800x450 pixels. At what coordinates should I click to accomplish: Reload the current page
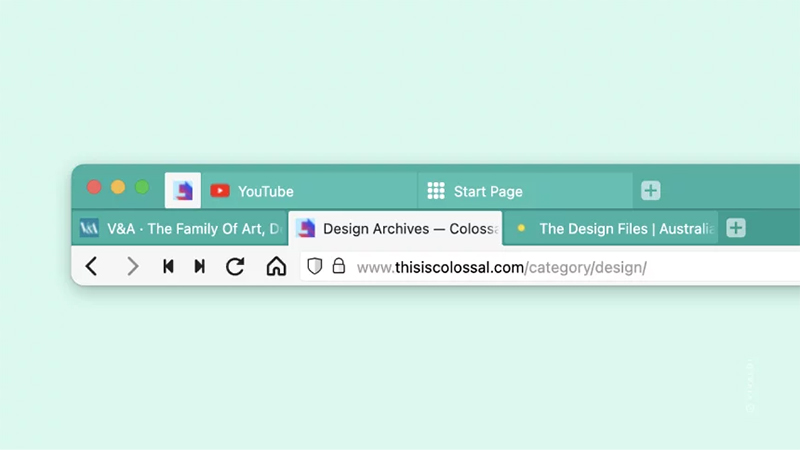pos(235,266)
